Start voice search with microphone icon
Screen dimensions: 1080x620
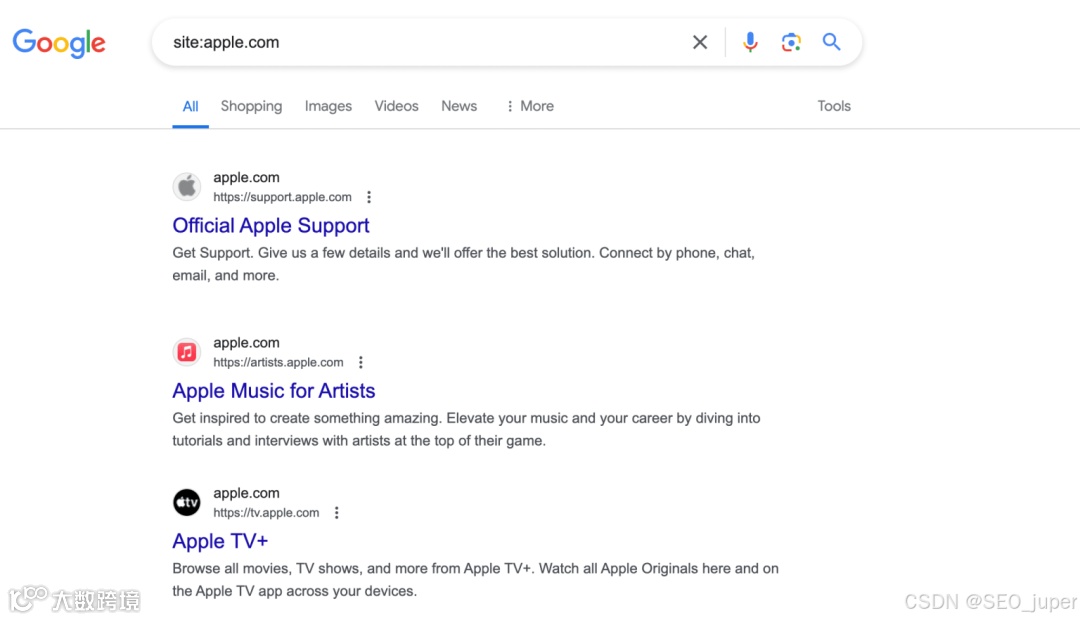(x=750, y=42)
